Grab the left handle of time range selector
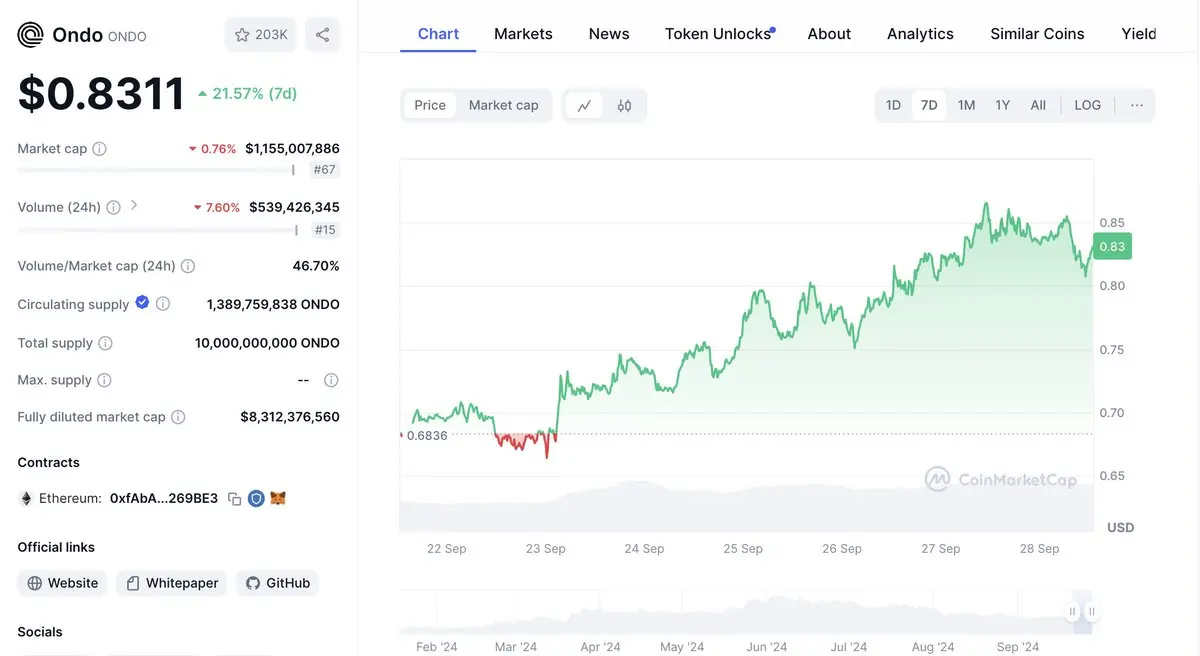This screenshot has height=656, width=1200. 1072,611
